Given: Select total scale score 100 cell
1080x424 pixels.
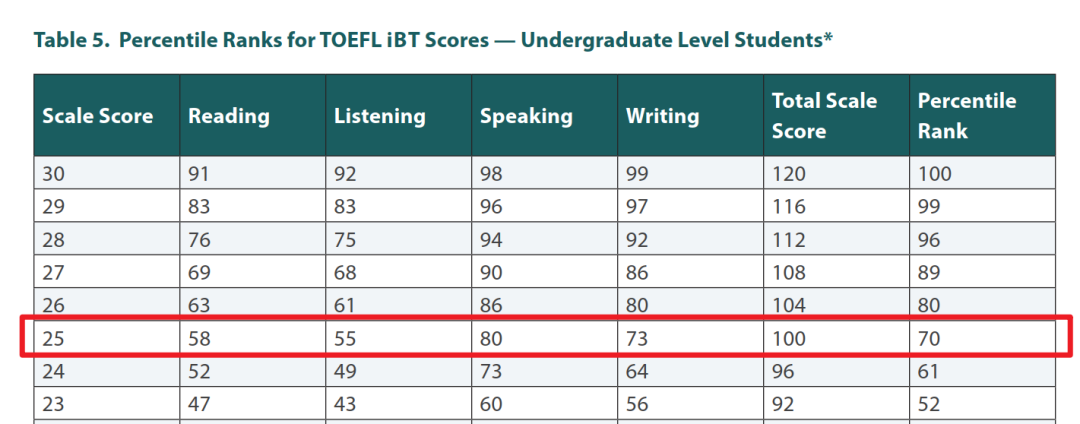Looking at the screenshot, I should click(x=837, y=338).
